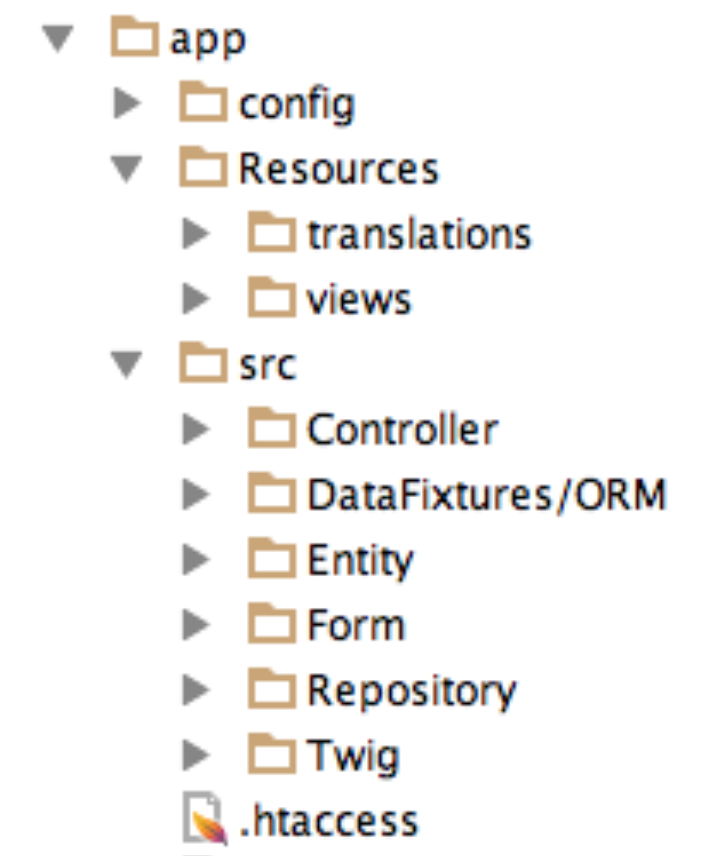The width and height of the screenshot is (722, 856).
Task: Click the src folder icon
Action: [203, 364]
